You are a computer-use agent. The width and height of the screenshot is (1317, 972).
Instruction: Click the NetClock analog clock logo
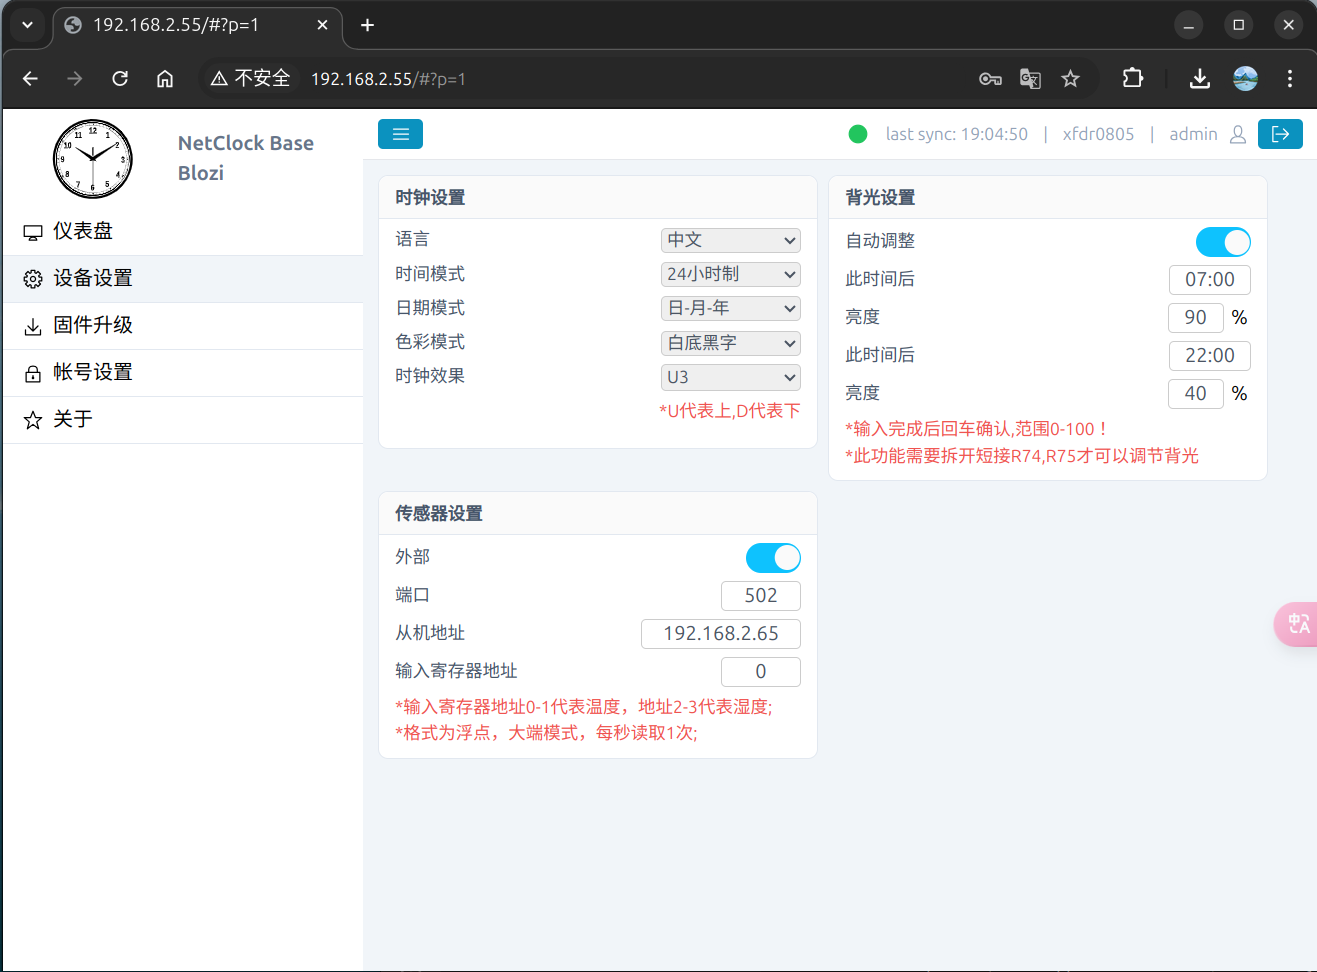(x=93, y=159)
